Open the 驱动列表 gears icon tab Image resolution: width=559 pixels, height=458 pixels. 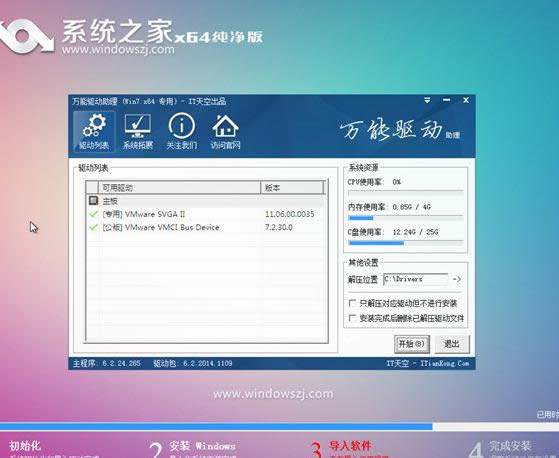[x=94, y=131]
